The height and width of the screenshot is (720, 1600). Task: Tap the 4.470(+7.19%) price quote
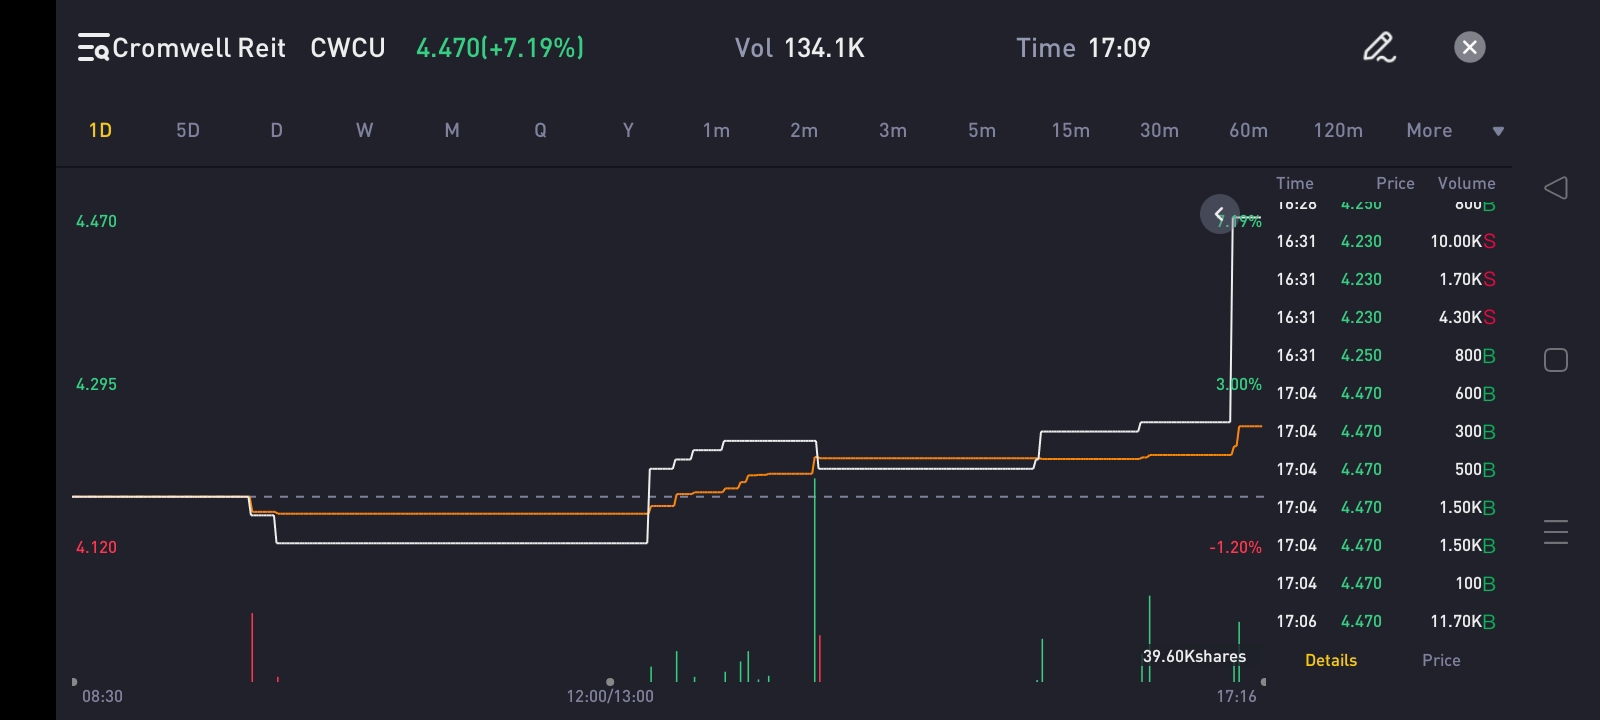pos(500,48)
